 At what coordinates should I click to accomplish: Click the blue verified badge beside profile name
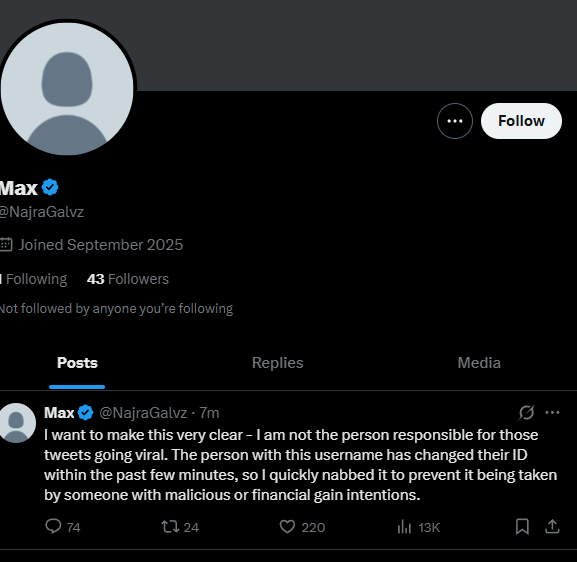click(50, 187)
